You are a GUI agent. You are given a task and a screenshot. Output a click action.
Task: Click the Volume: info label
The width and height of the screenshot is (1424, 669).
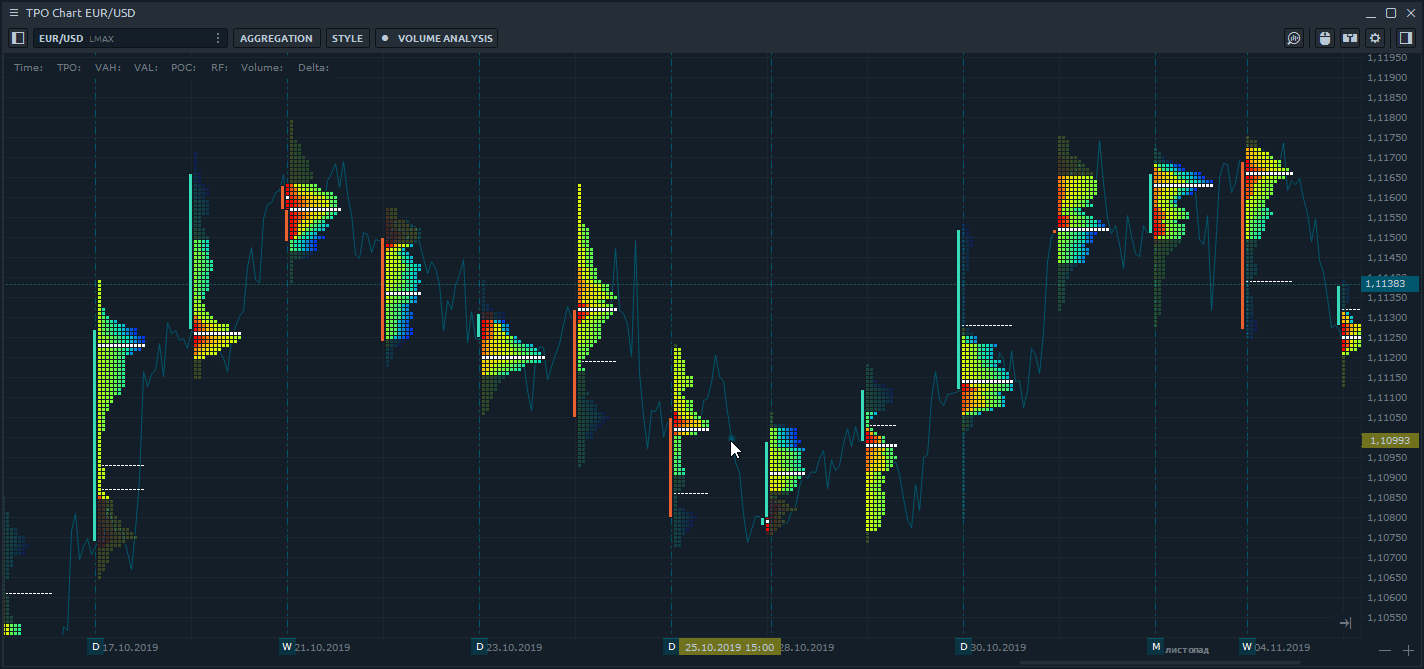coord(262,68)
